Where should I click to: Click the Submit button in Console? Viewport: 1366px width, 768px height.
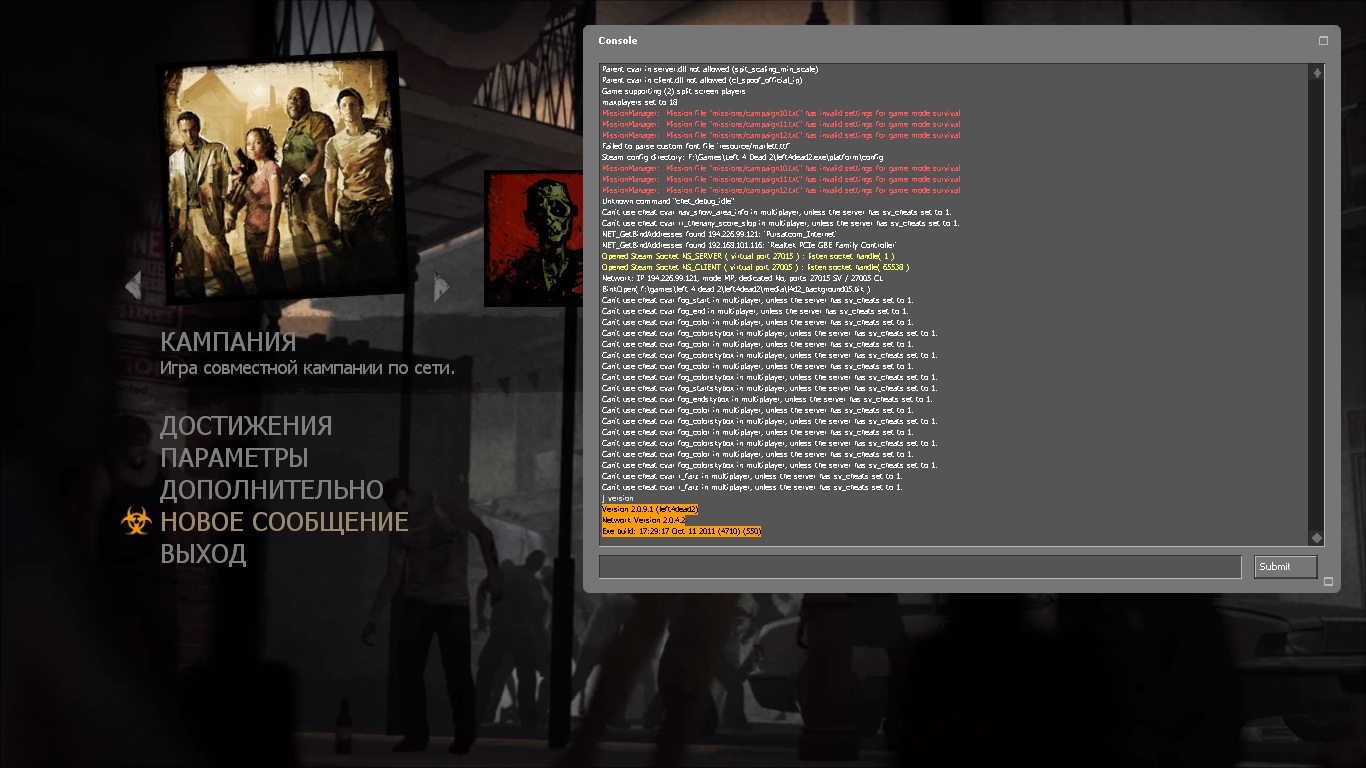coord(1286,566)
